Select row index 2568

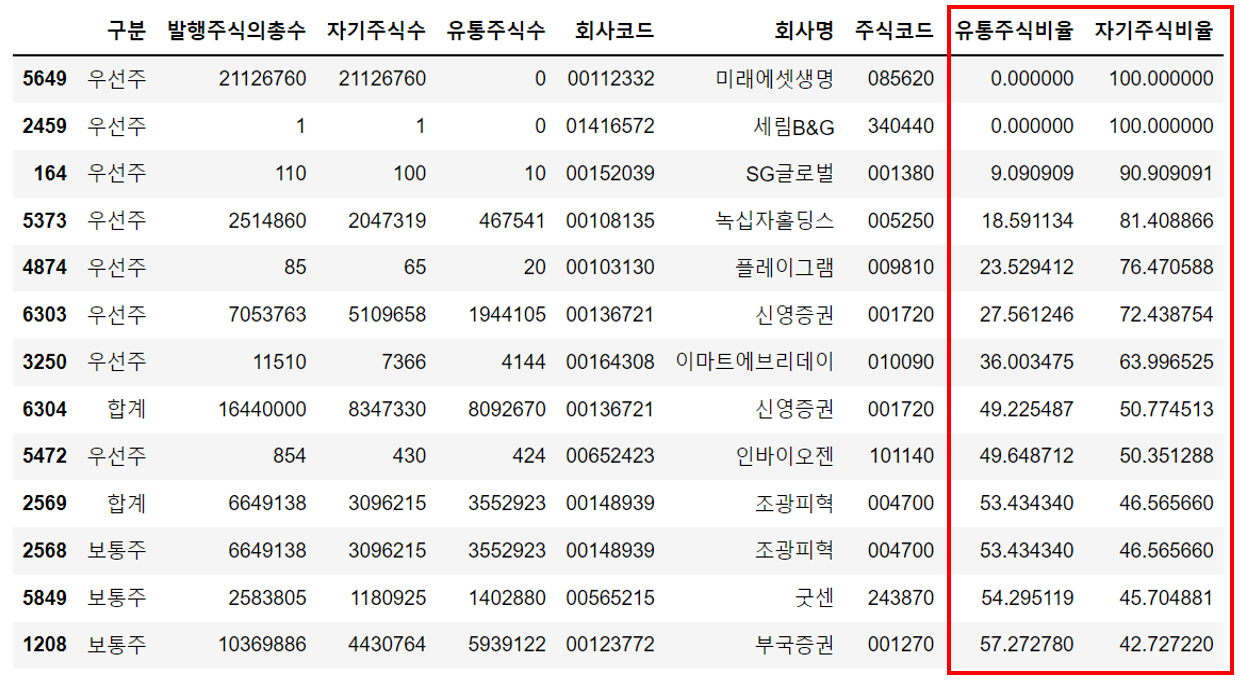pos(45,550)
